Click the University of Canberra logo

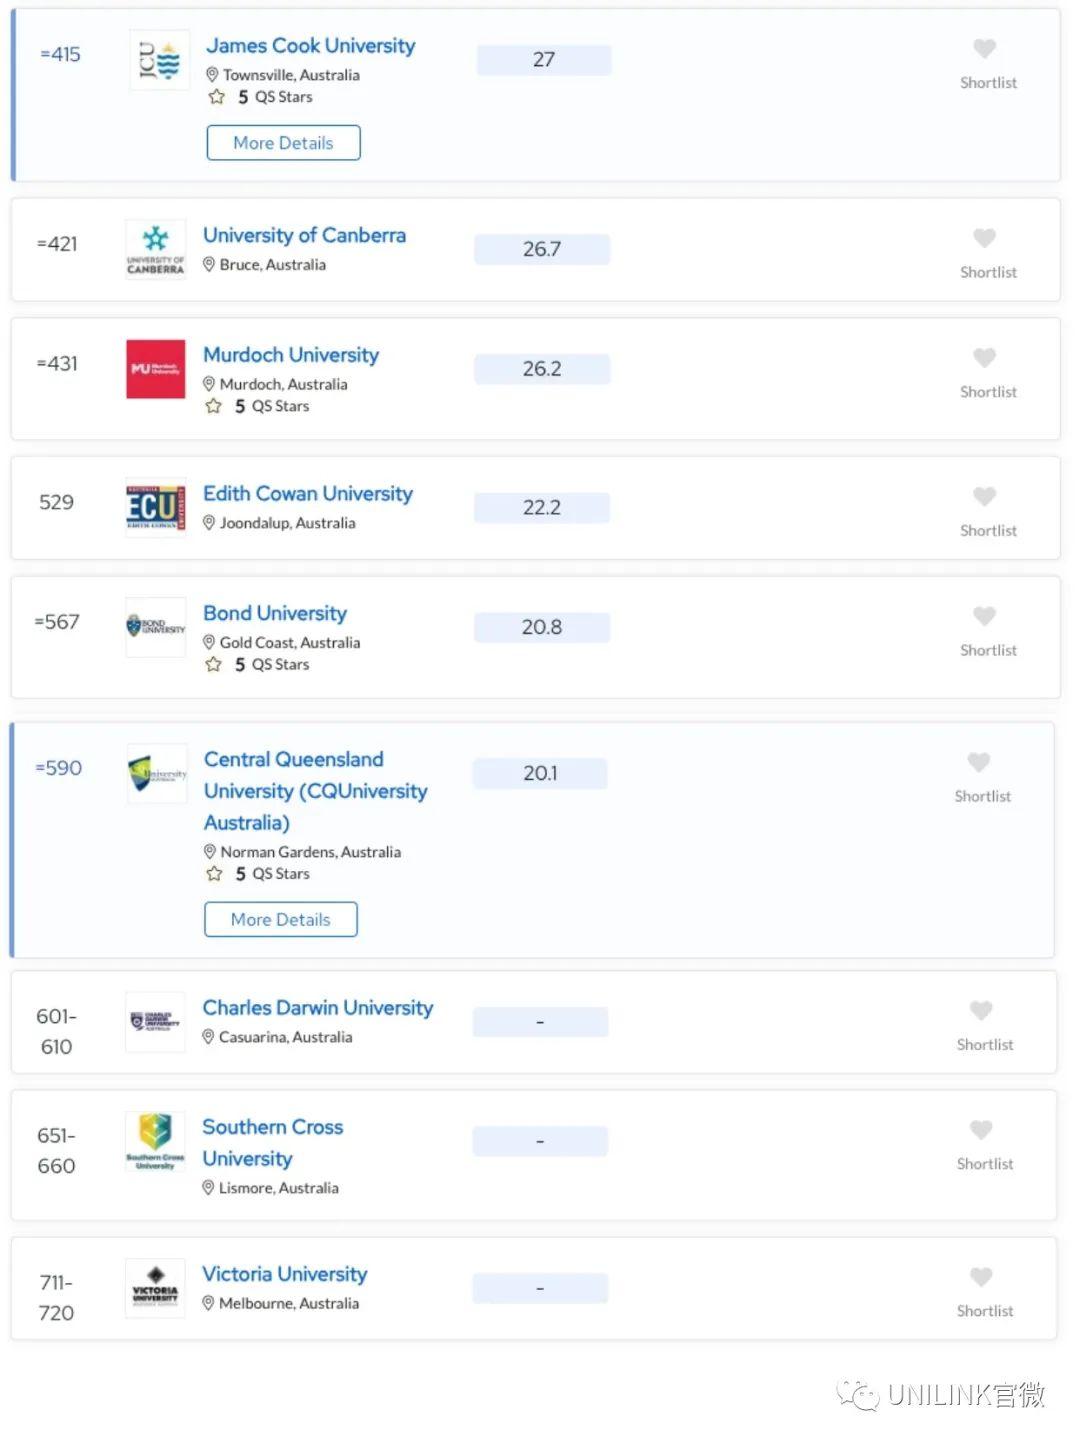tap(155, 249)
